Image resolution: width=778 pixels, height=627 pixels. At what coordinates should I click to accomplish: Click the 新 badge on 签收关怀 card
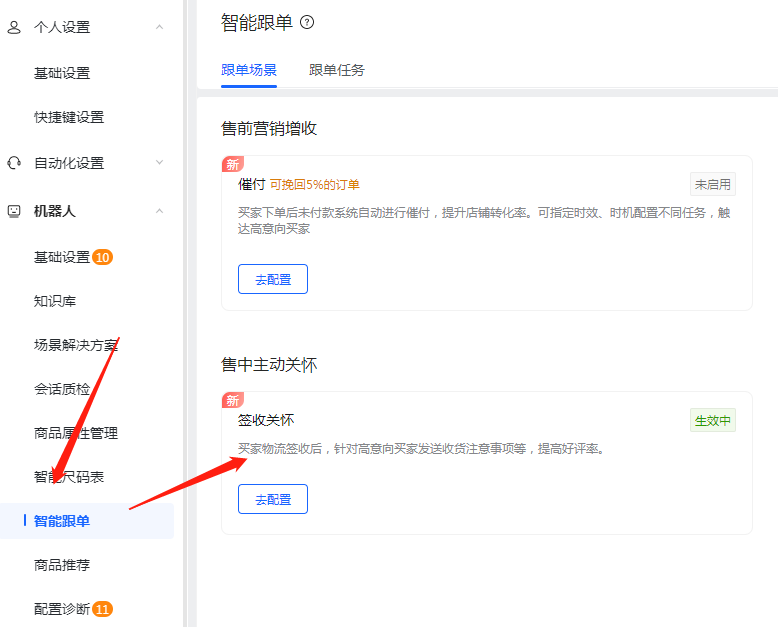click(233, 400)
